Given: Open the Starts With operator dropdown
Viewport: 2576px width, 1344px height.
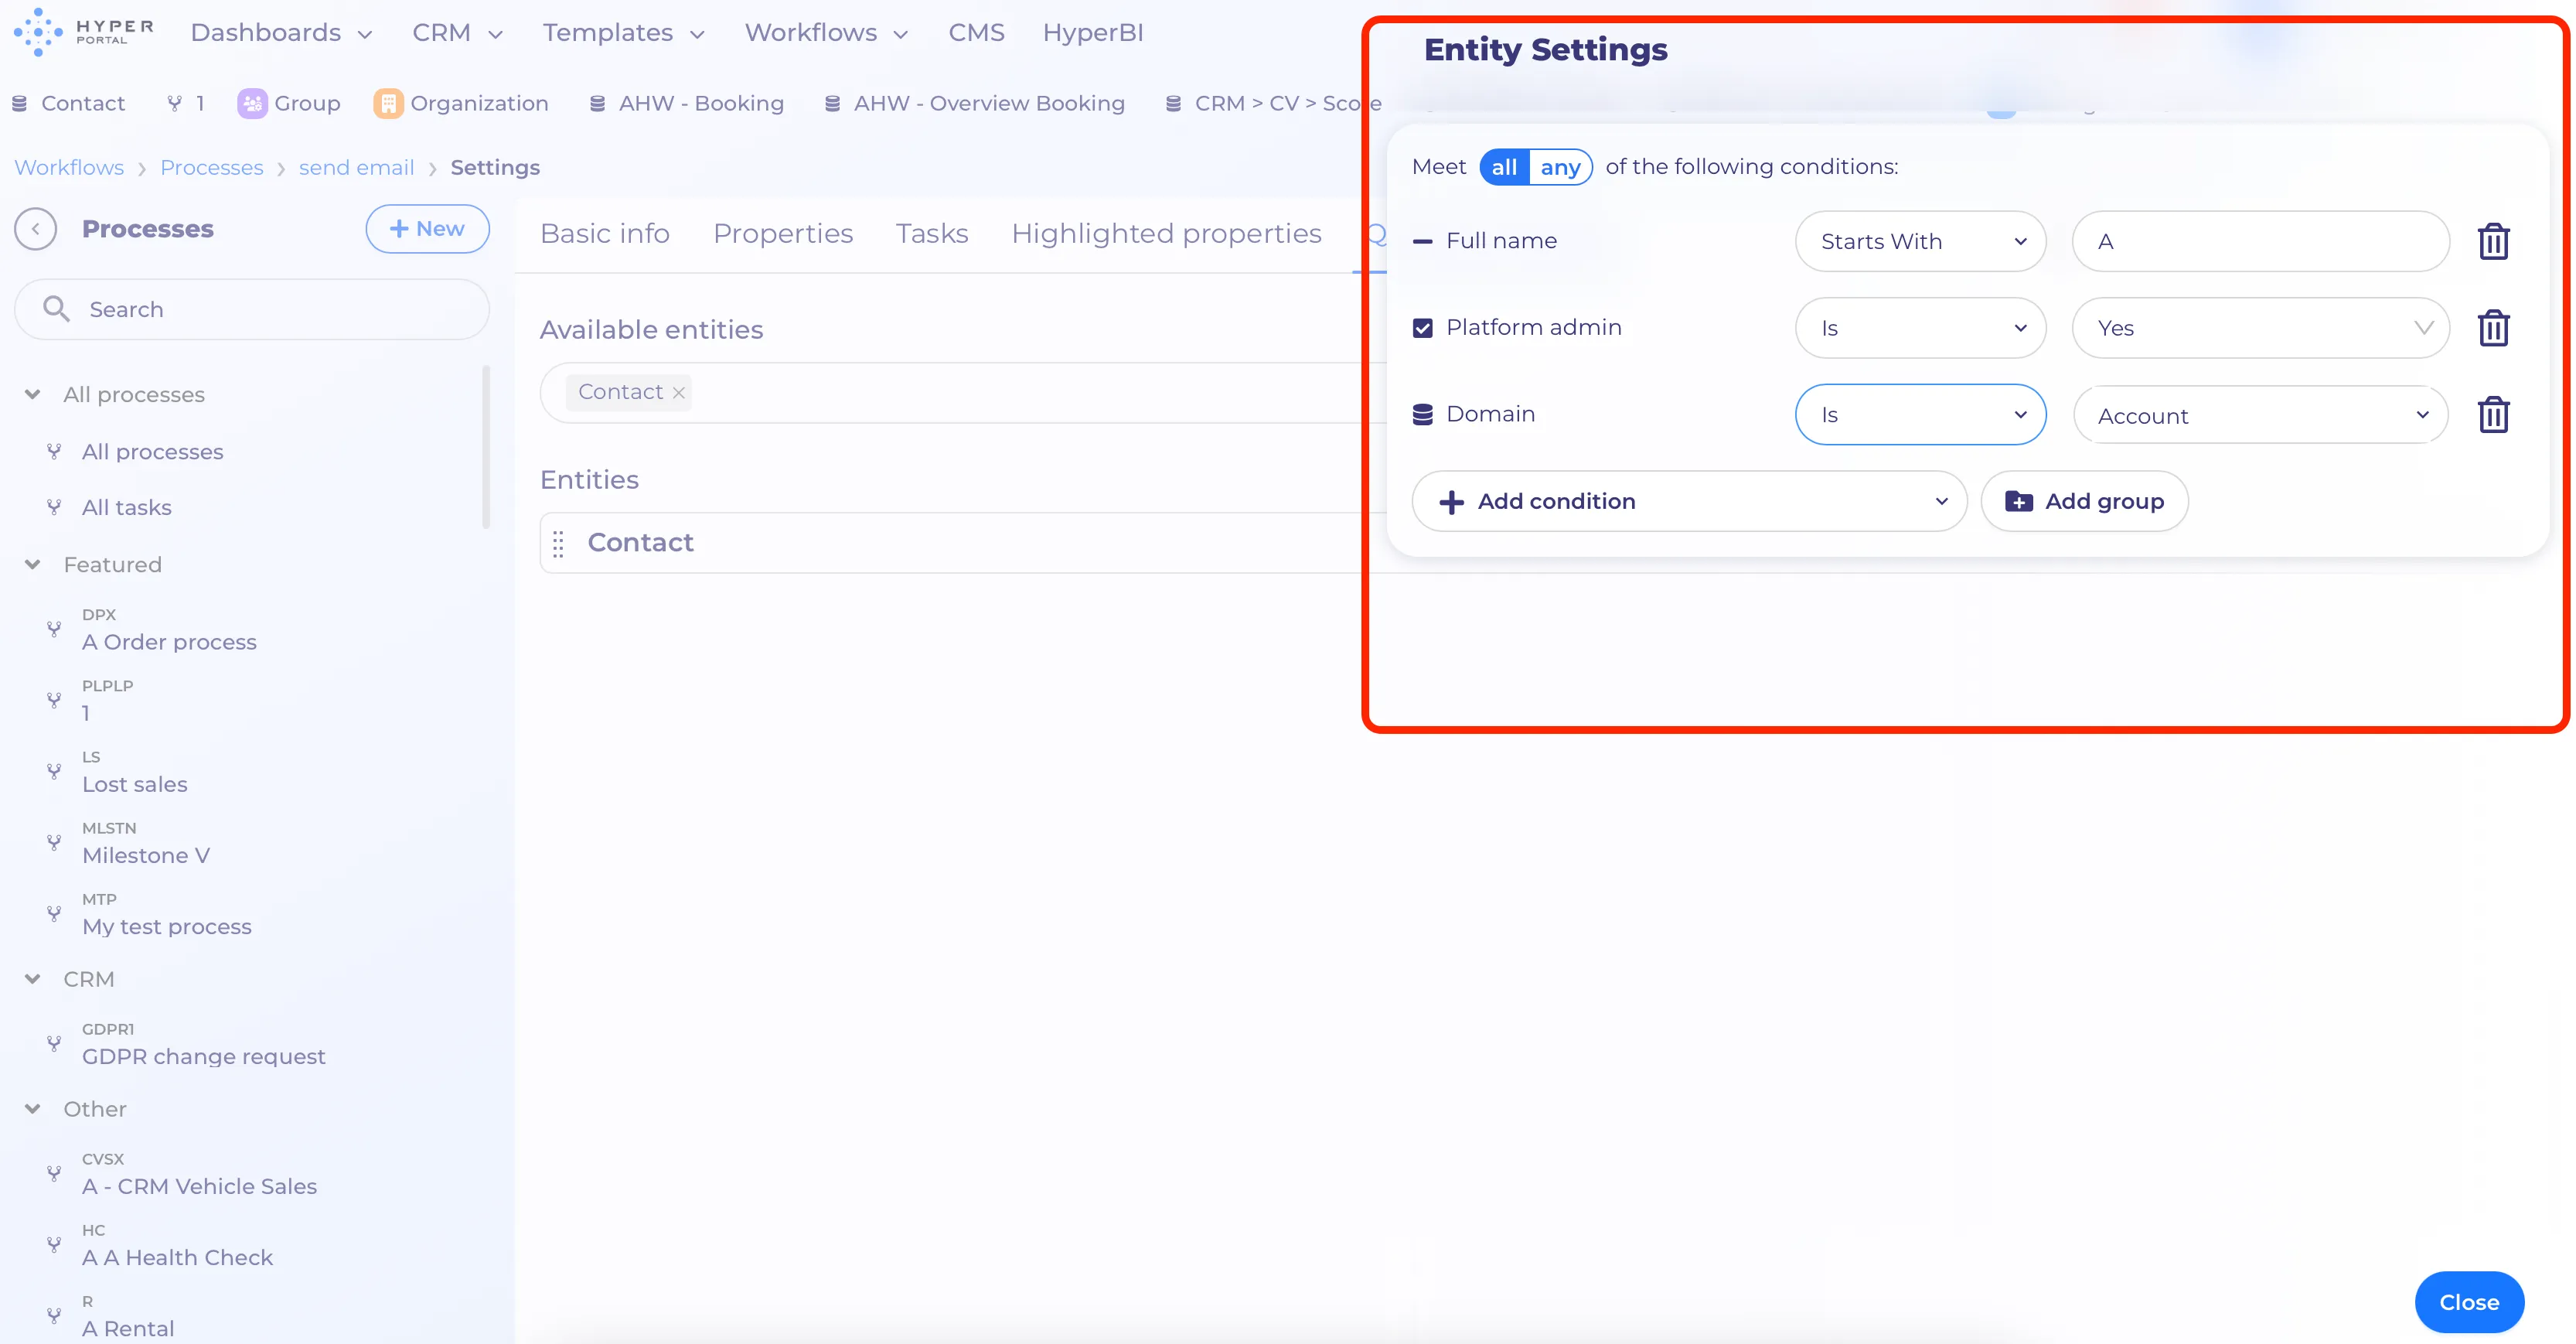Looking at the screenshot, I should tap(1920, 241).
